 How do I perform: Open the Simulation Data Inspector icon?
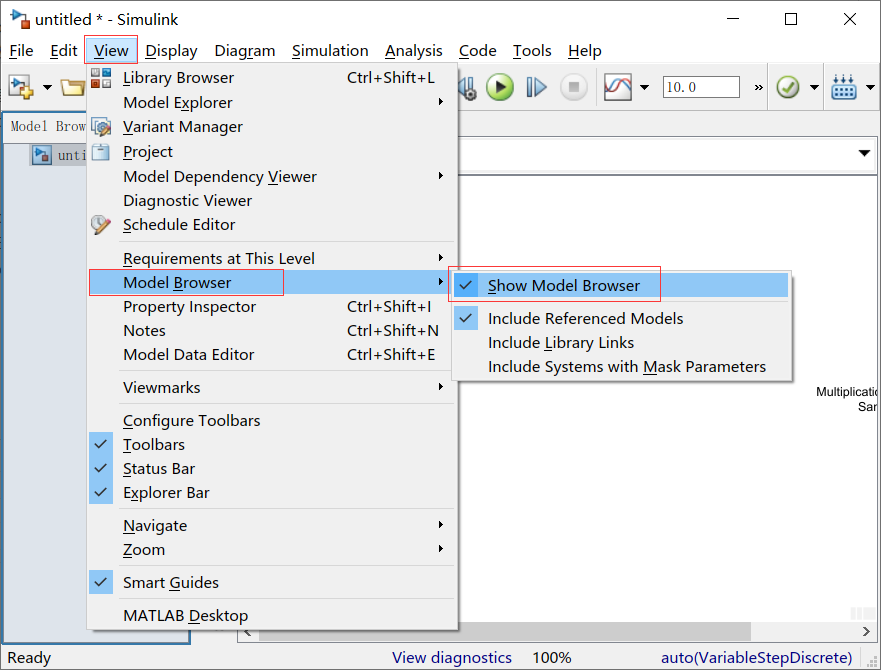click(x=617, y=87)
